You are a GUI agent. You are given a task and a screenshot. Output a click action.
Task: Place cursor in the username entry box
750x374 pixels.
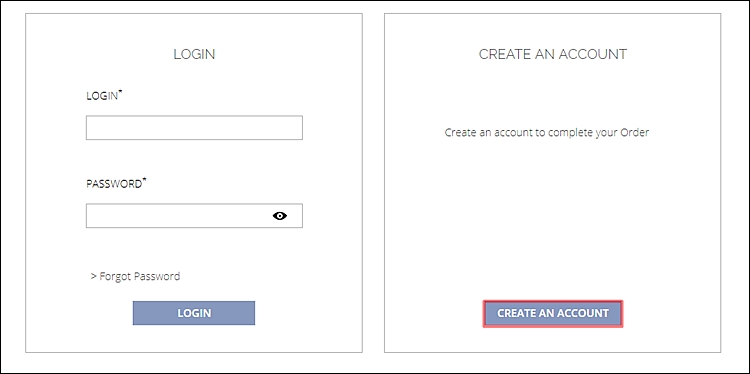click(x=194, y=128)
